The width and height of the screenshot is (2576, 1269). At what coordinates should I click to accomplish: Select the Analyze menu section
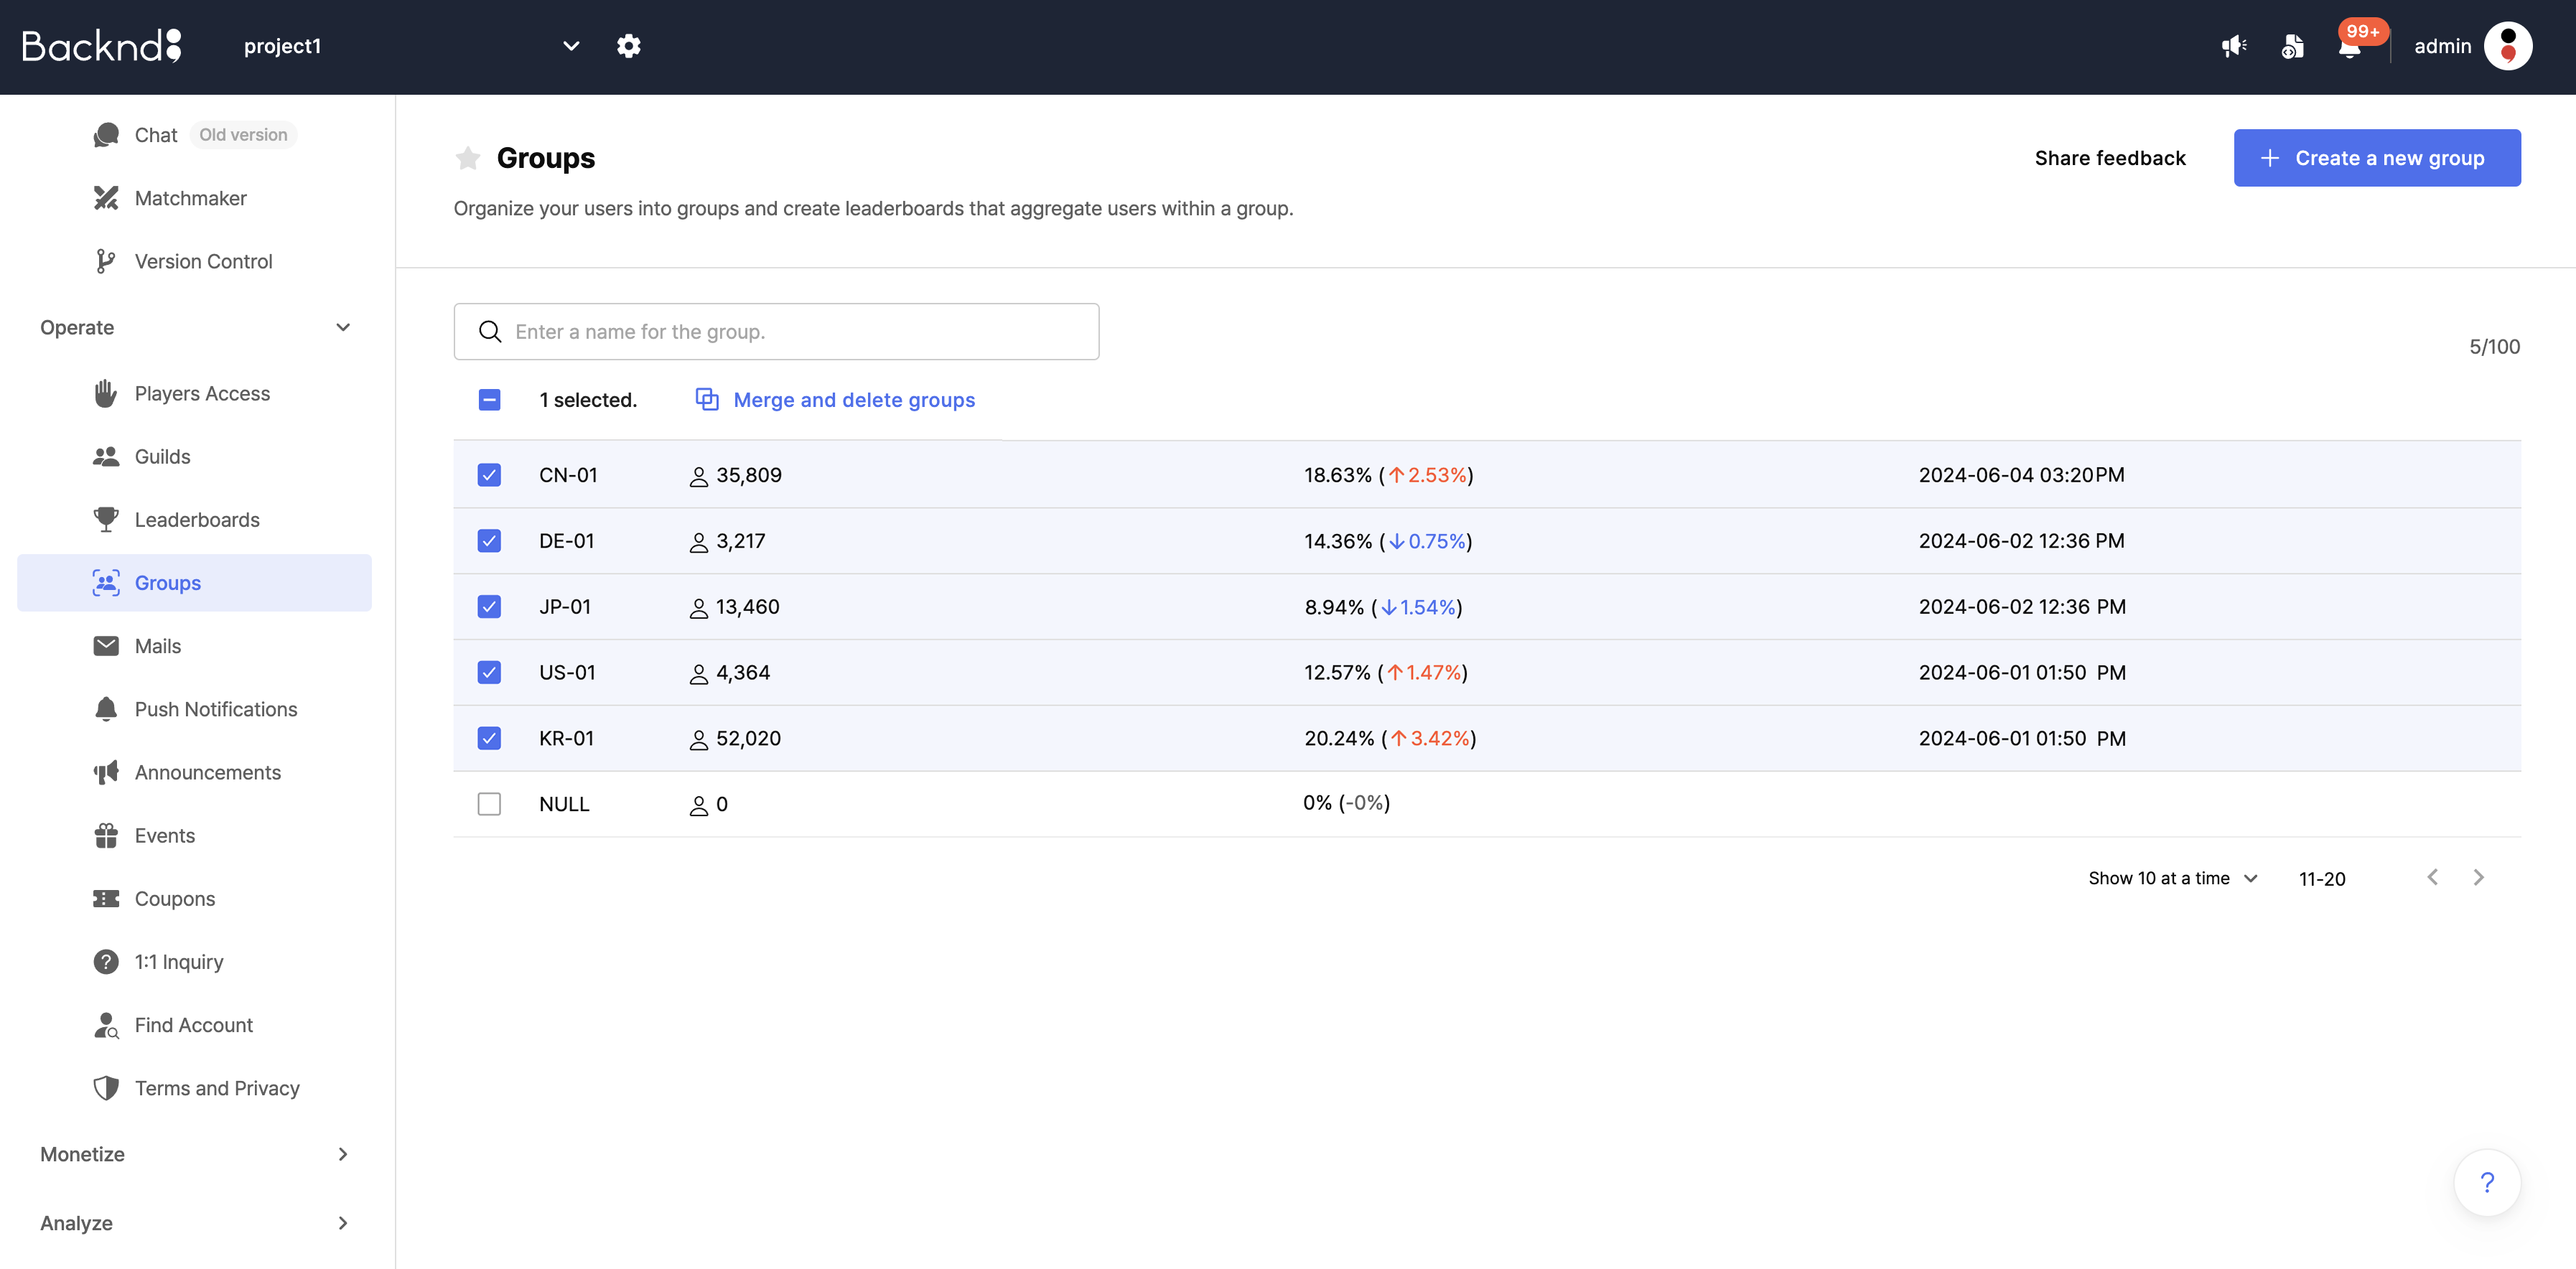tap(75, 1222)
